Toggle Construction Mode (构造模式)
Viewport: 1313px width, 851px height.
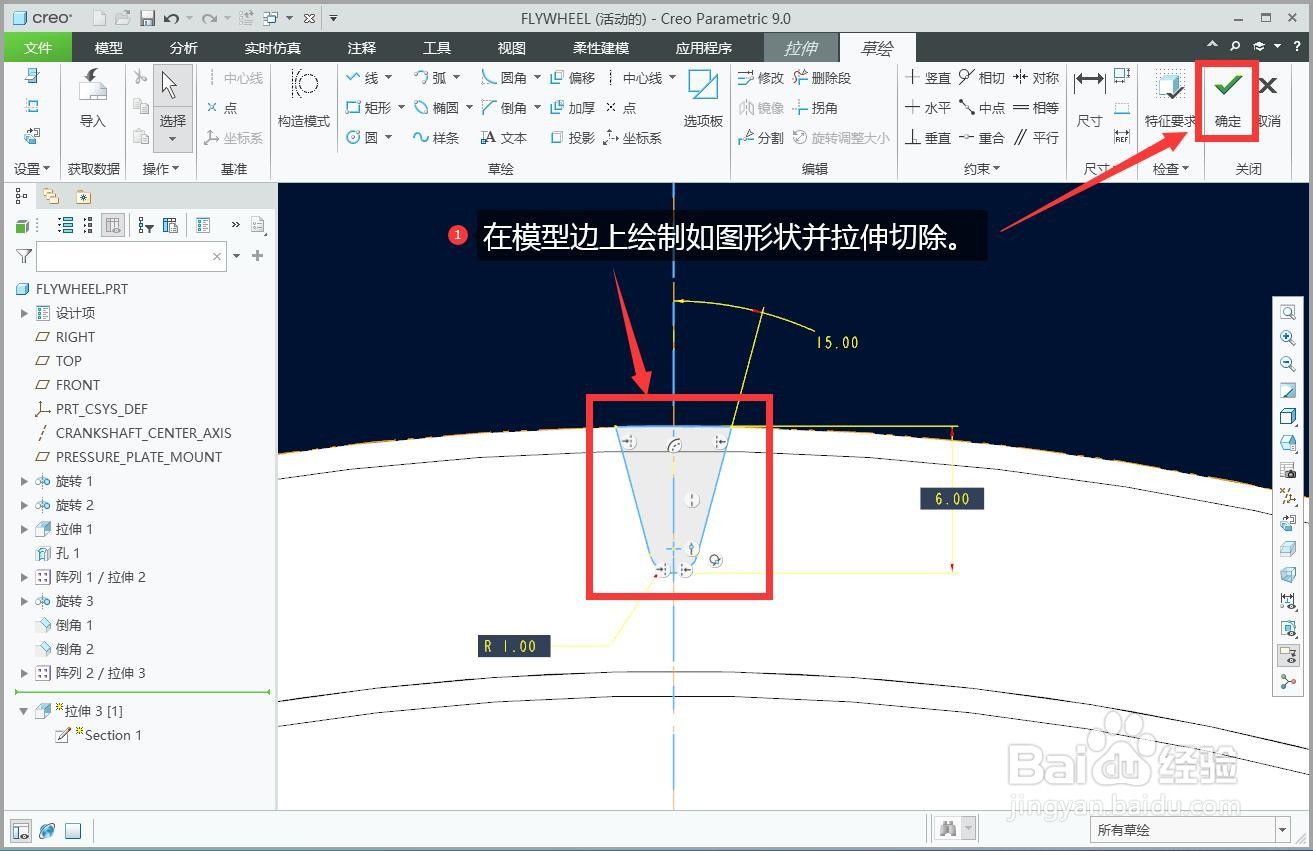[303, 98]
